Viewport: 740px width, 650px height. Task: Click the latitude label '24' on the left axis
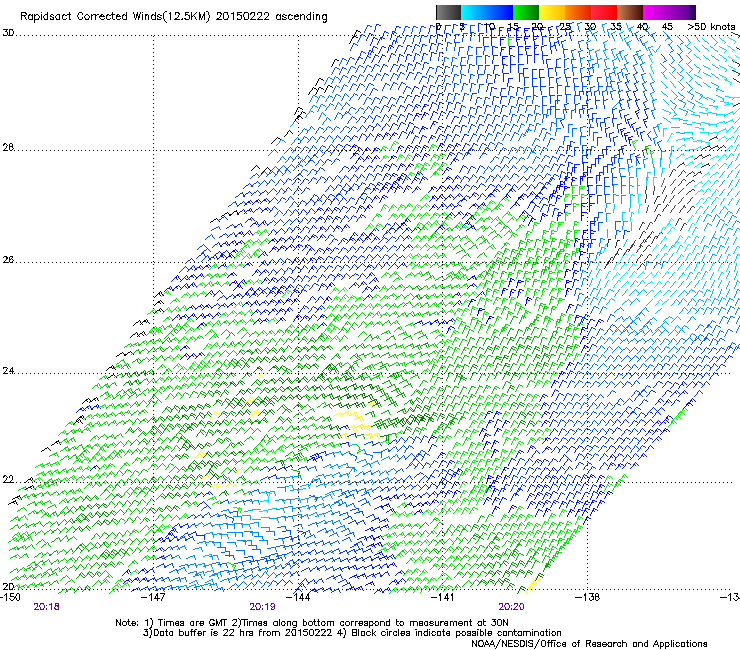tap(8, 371)
